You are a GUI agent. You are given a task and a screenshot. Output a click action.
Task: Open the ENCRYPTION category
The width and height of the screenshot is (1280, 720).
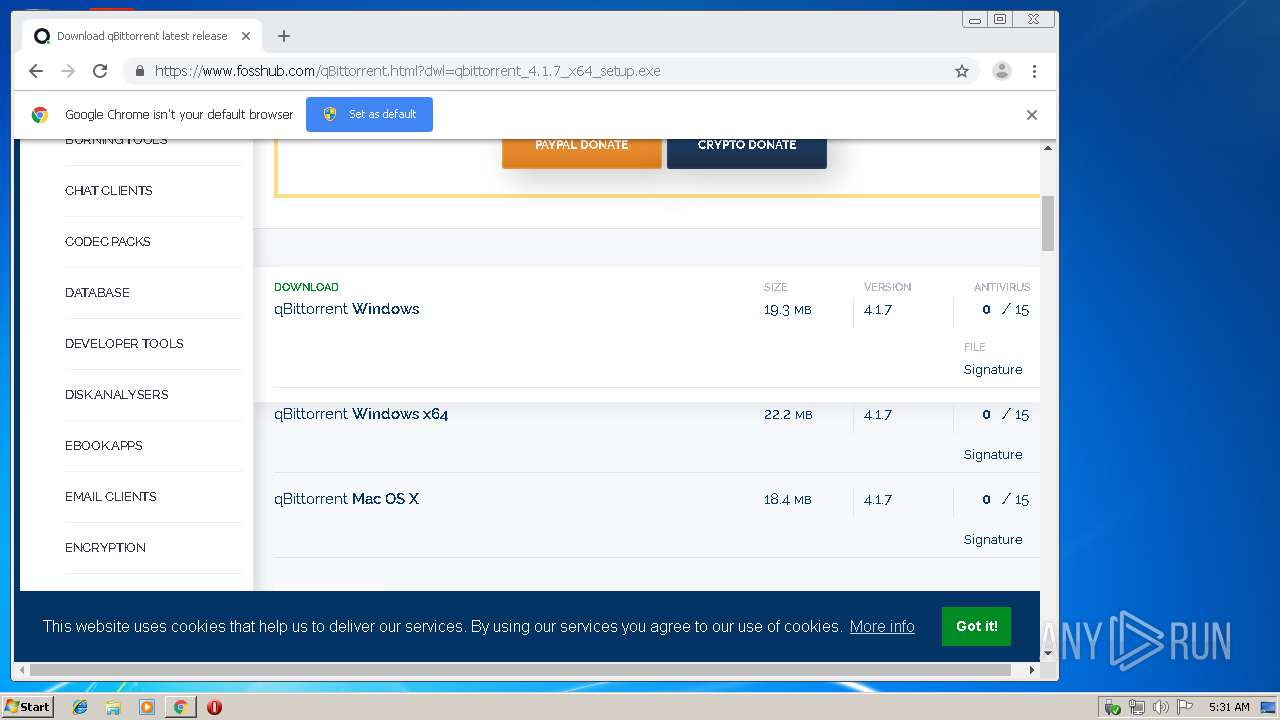click(x=105, y=548)
